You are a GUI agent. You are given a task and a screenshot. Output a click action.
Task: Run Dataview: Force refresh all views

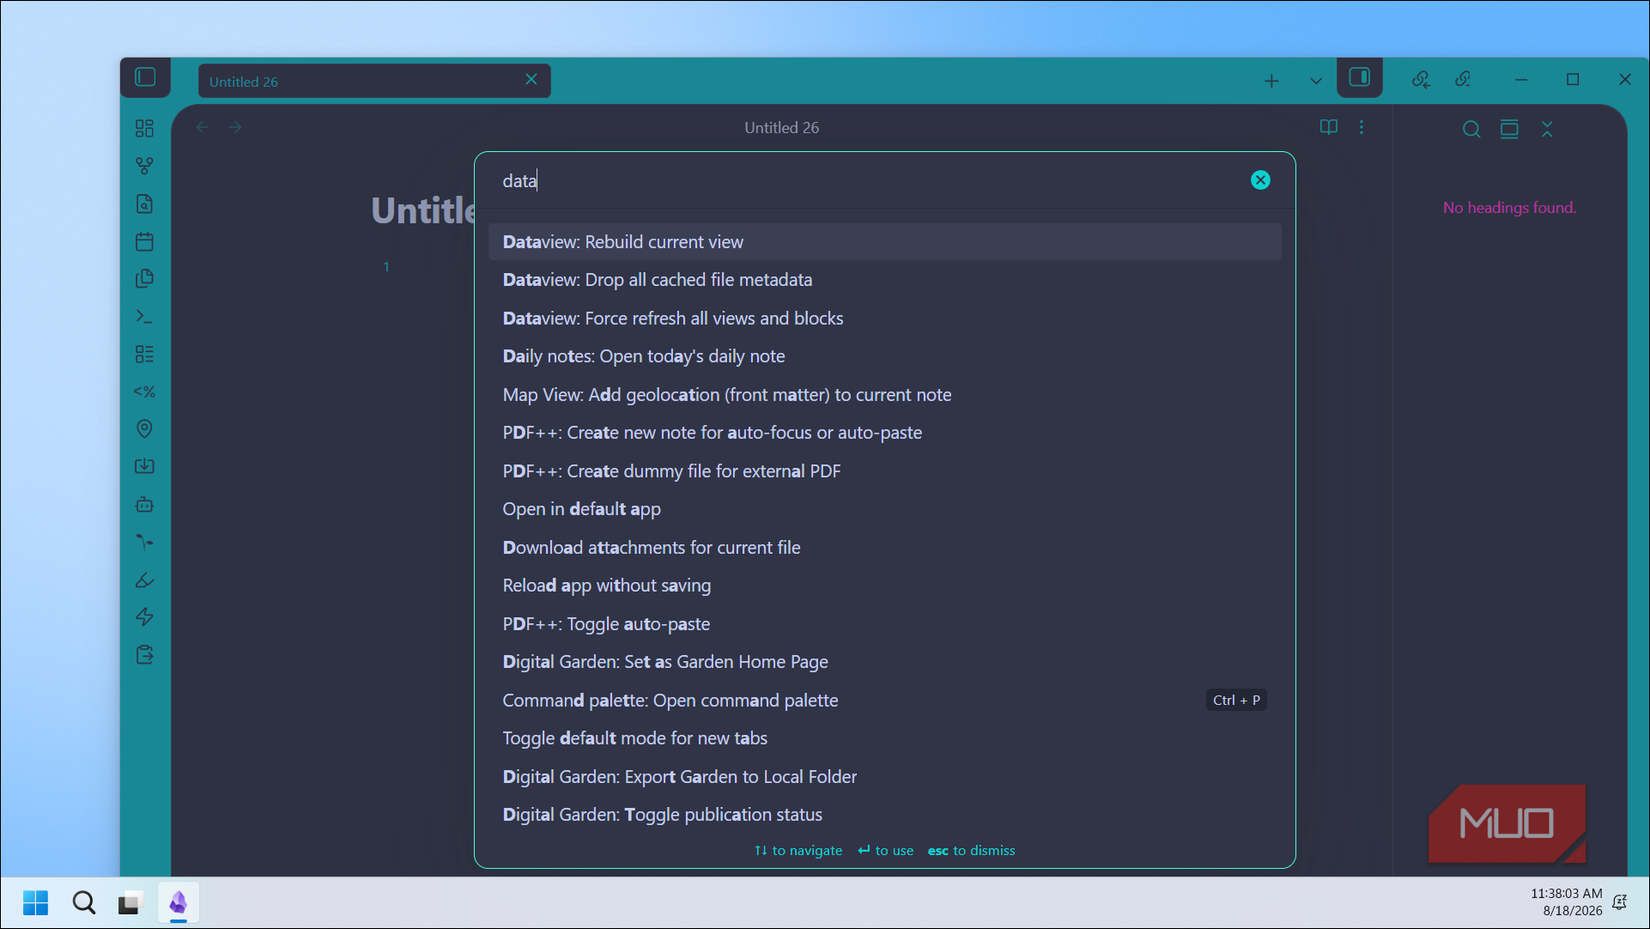[885, 318]
